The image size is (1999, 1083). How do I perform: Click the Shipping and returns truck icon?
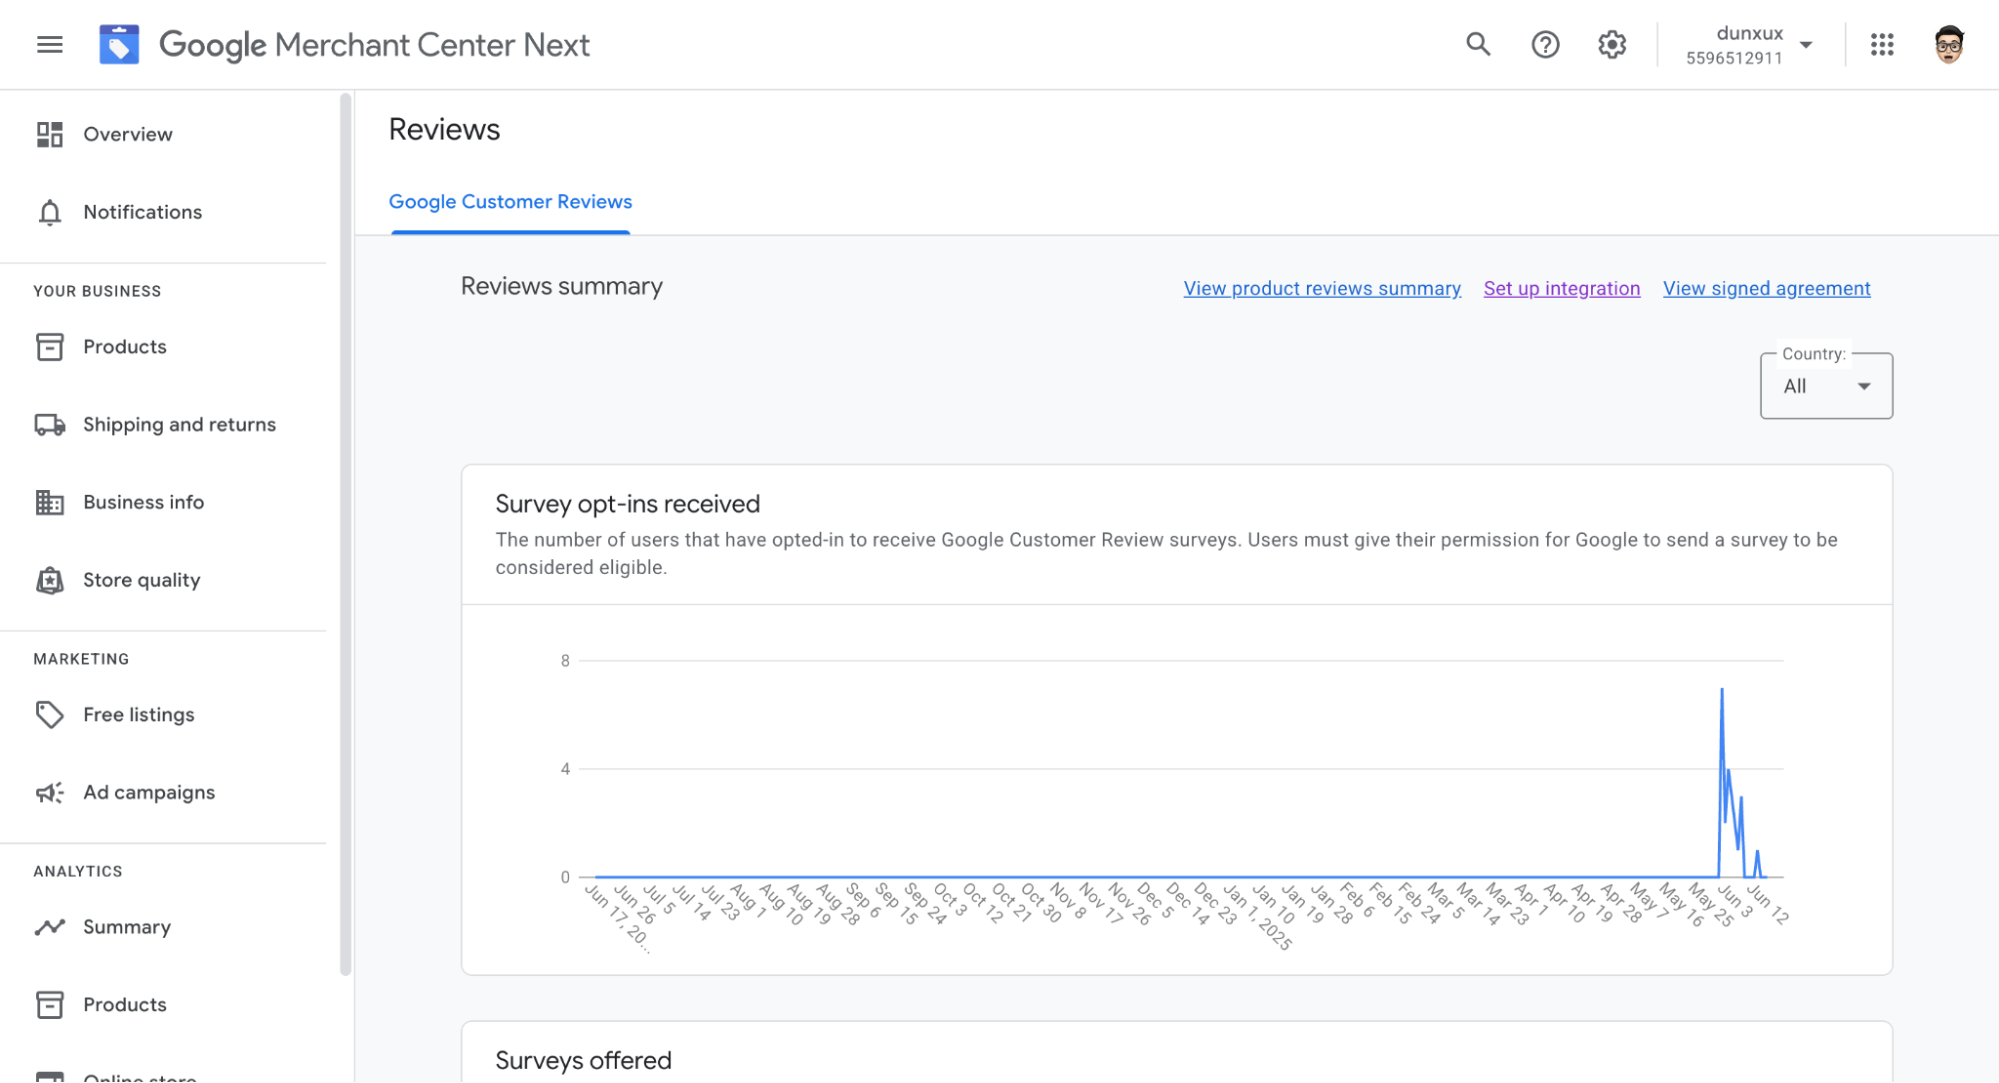[x=49, y=424]
